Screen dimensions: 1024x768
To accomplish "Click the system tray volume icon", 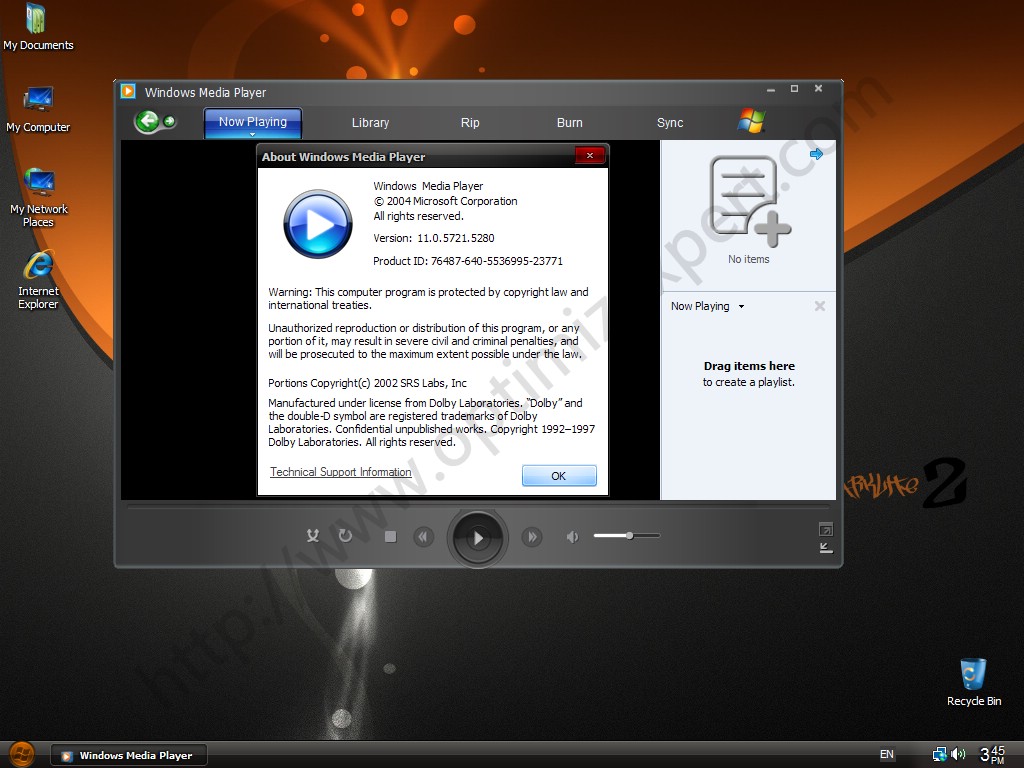I will click(958, 754).
